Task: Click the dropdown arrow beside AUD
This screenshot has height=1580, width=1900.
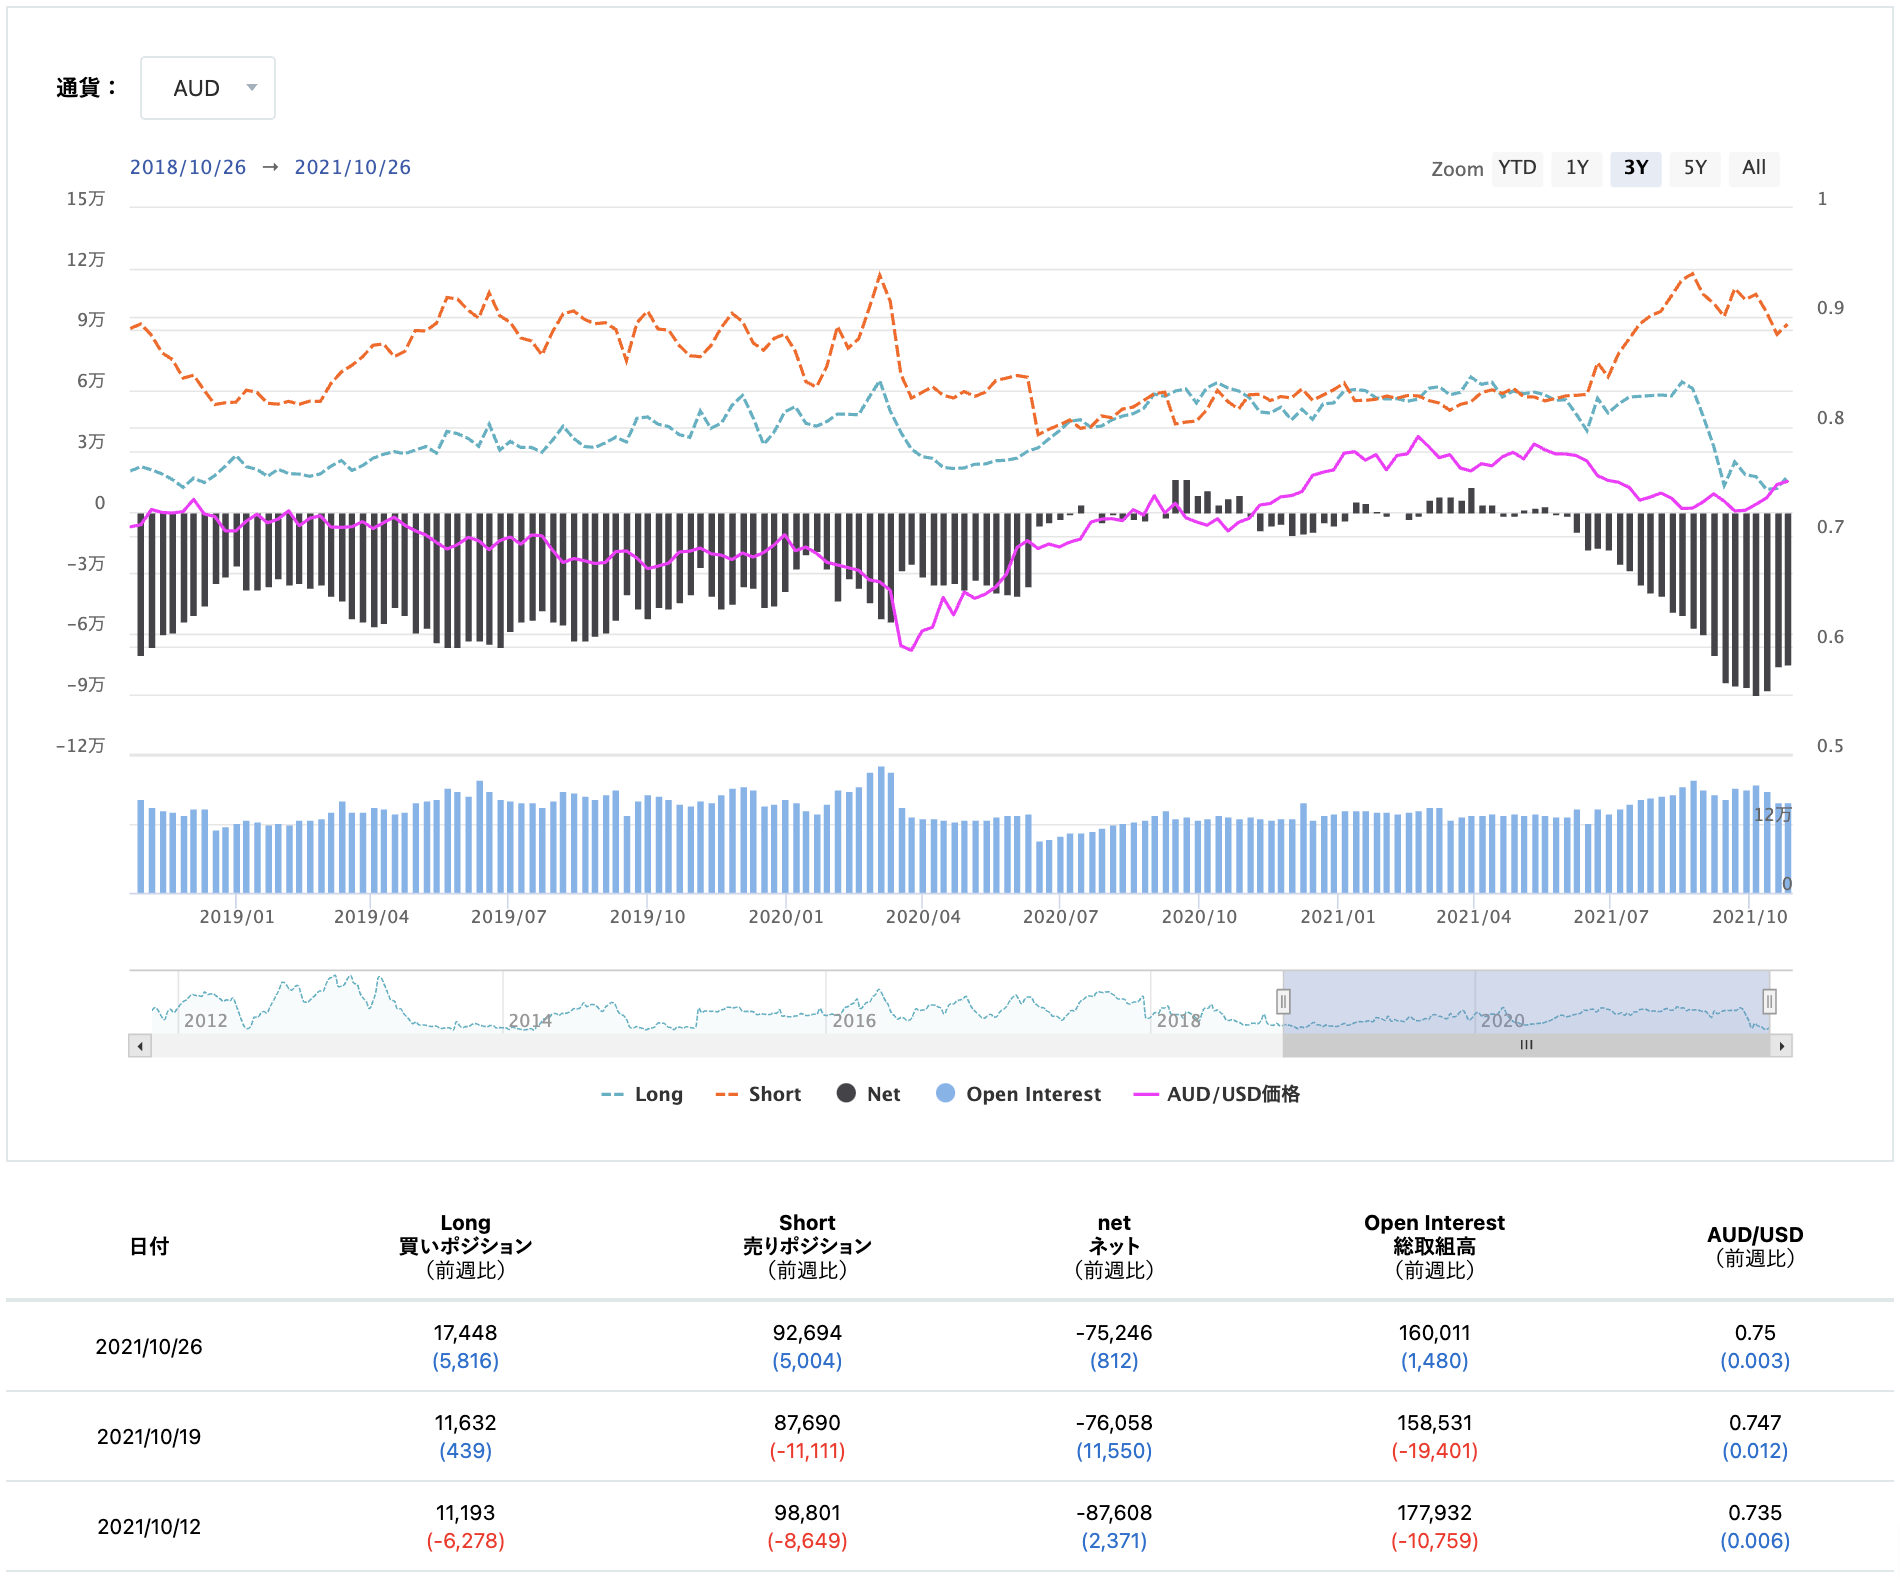Action: click(252, 88)
